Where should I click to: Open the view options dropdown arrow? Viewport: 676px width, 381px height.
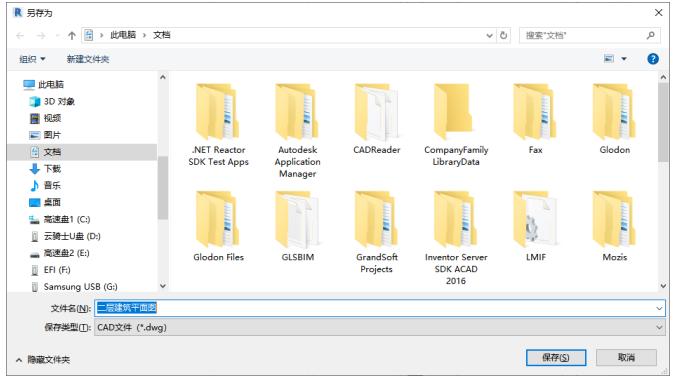[x=624, y=59]
